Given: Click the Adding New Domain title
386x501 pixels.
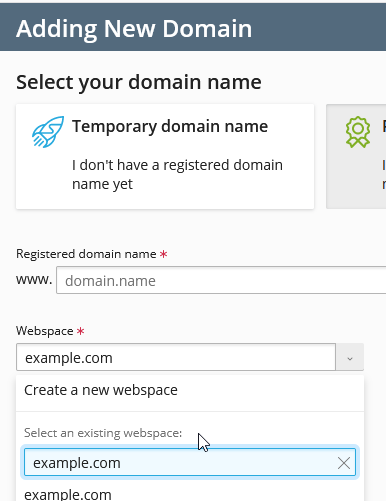Looking at the screenshot, I should 134,29.
